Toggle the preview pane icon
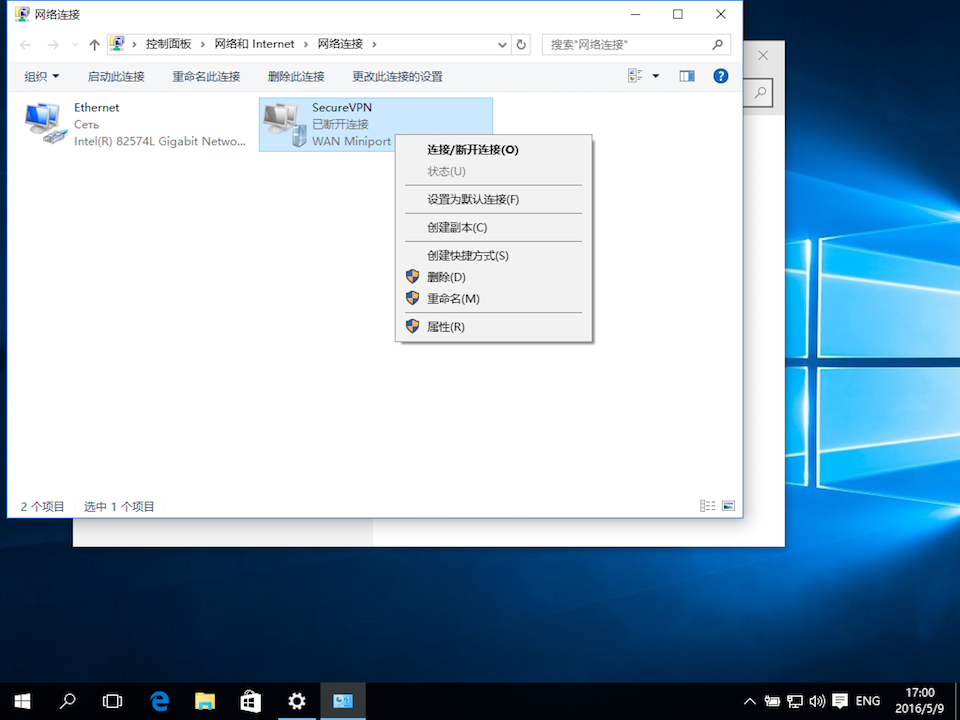Viewport: 960px width, 720px height. [687, 76]
